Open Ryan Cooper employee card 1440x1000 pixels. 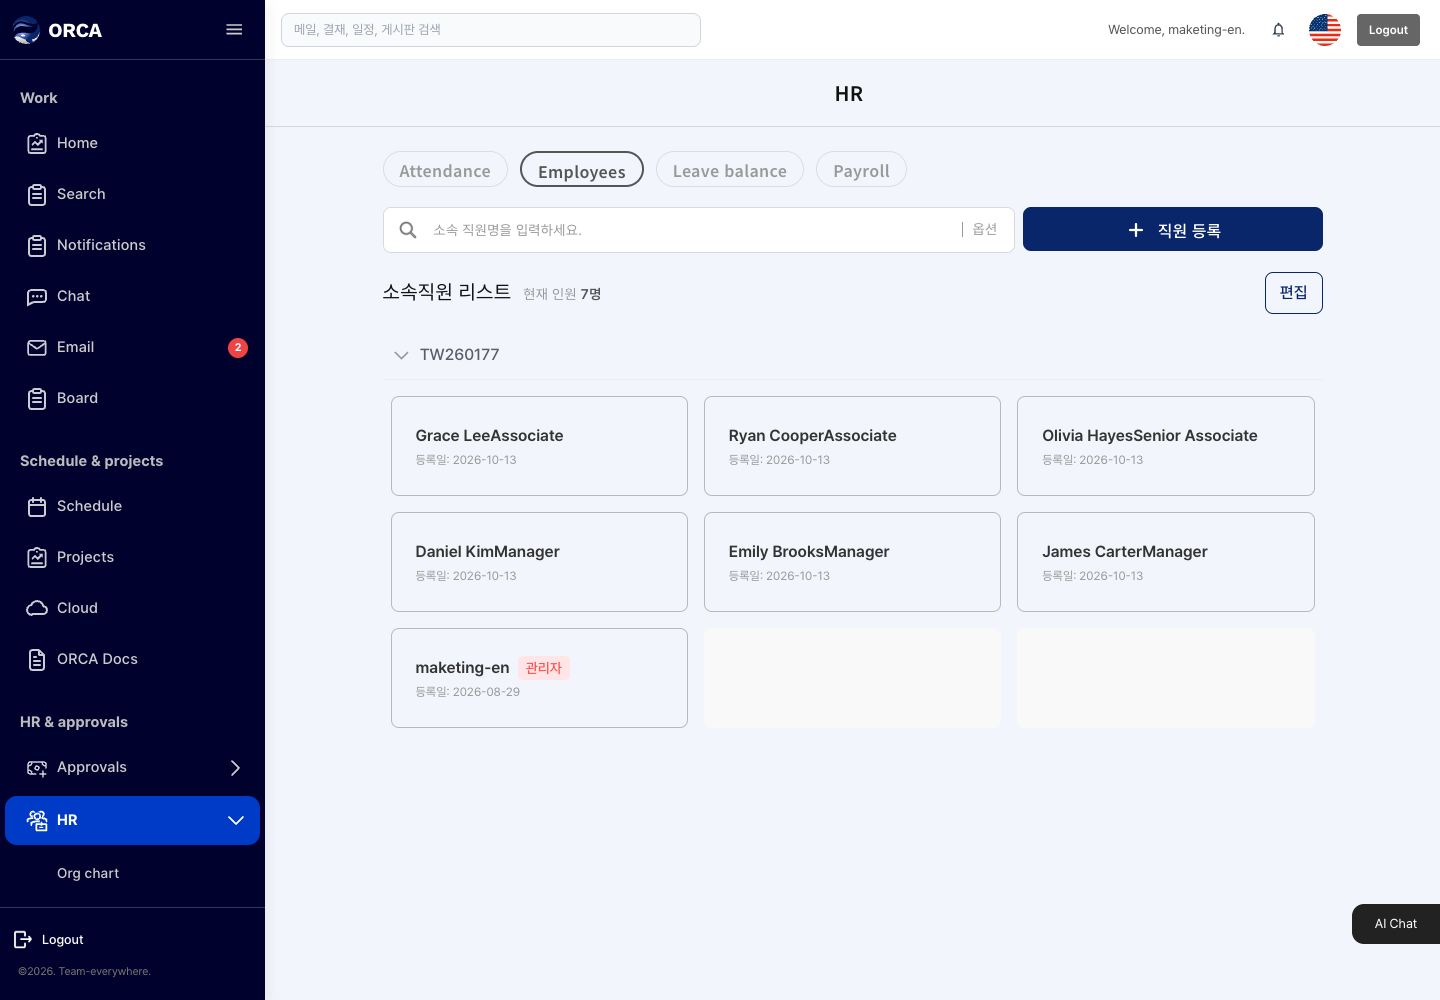tap(852, 446)
